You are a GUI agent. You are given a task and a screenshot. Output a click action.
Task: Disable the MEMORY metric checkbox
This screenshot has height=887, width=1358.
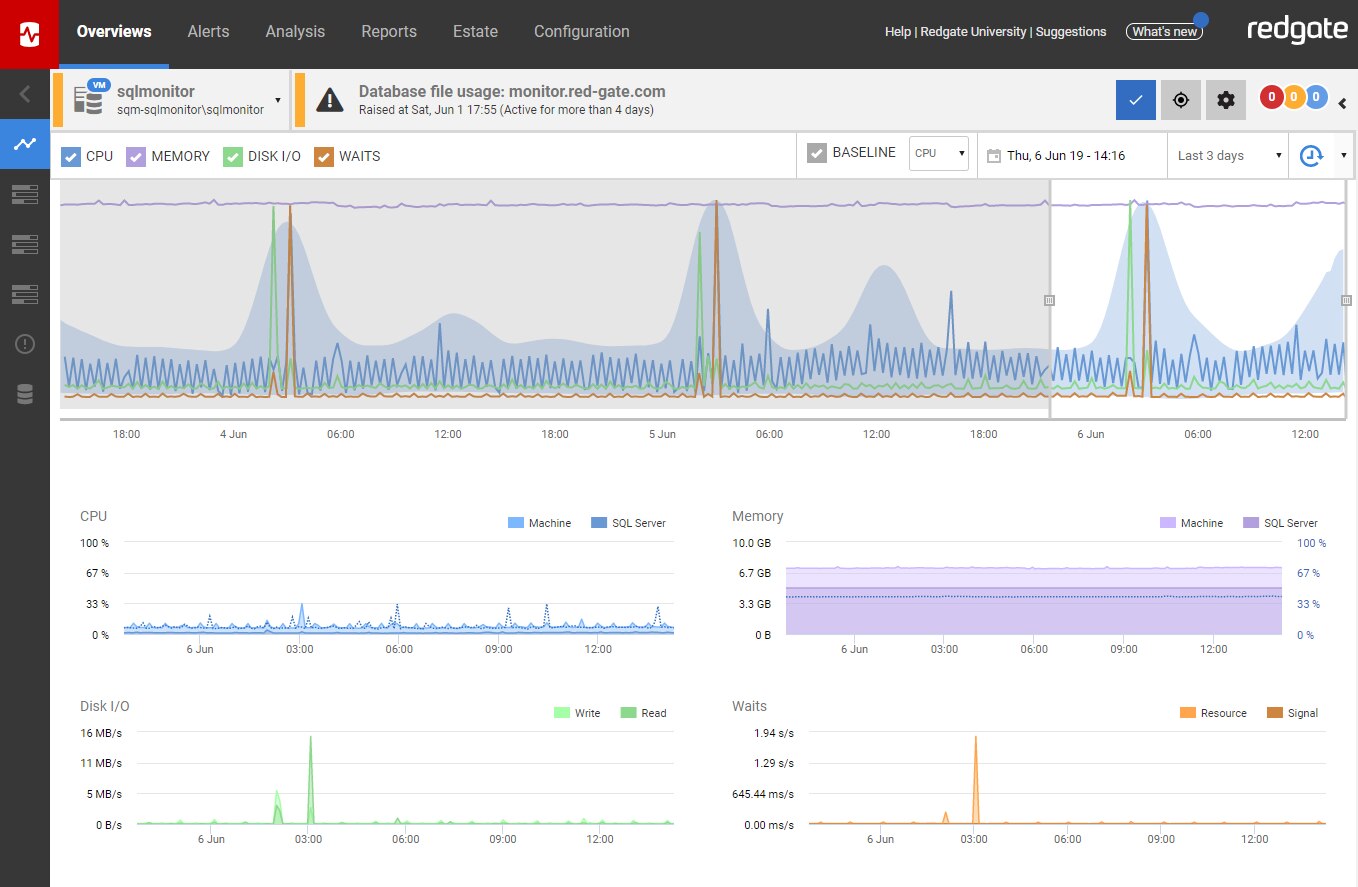pos(135,156)
